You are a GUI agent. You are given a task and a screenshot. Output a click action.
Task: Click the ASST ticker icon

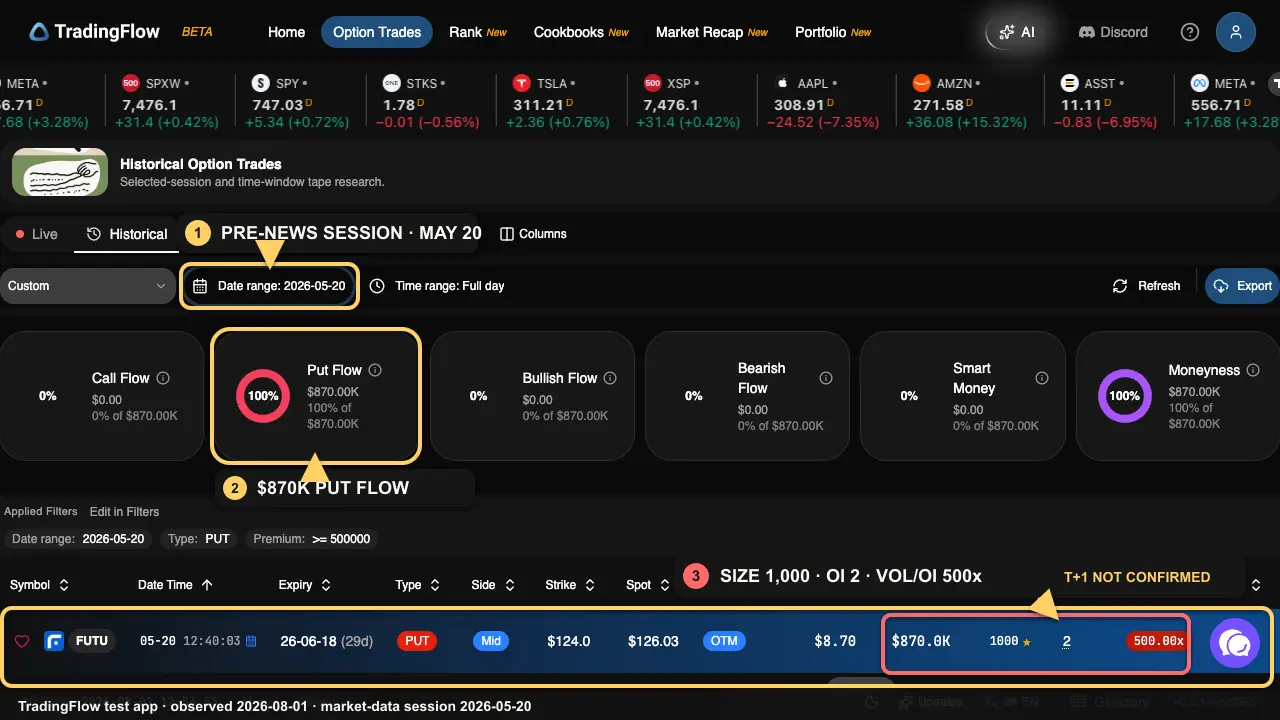click(1070, 83)
